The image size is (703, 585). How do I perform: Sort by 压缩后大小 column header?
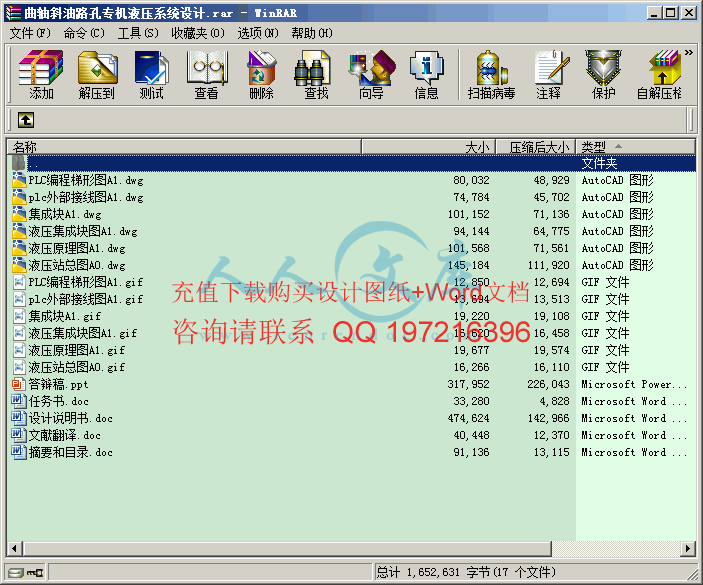[x=535, y=147]
